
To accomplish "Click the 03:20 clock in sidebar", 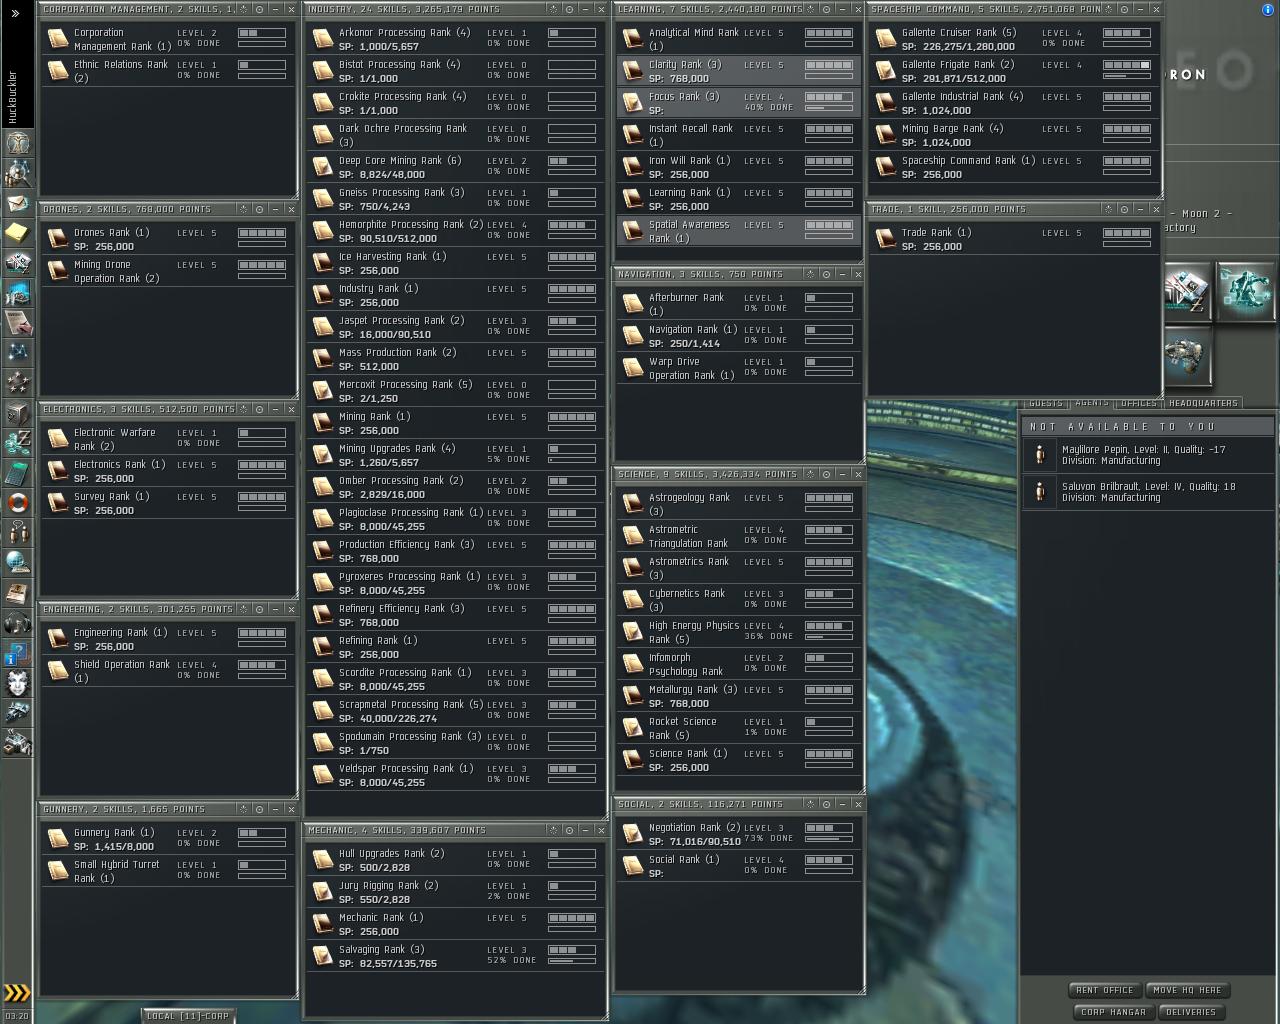I will (17, 1015).
